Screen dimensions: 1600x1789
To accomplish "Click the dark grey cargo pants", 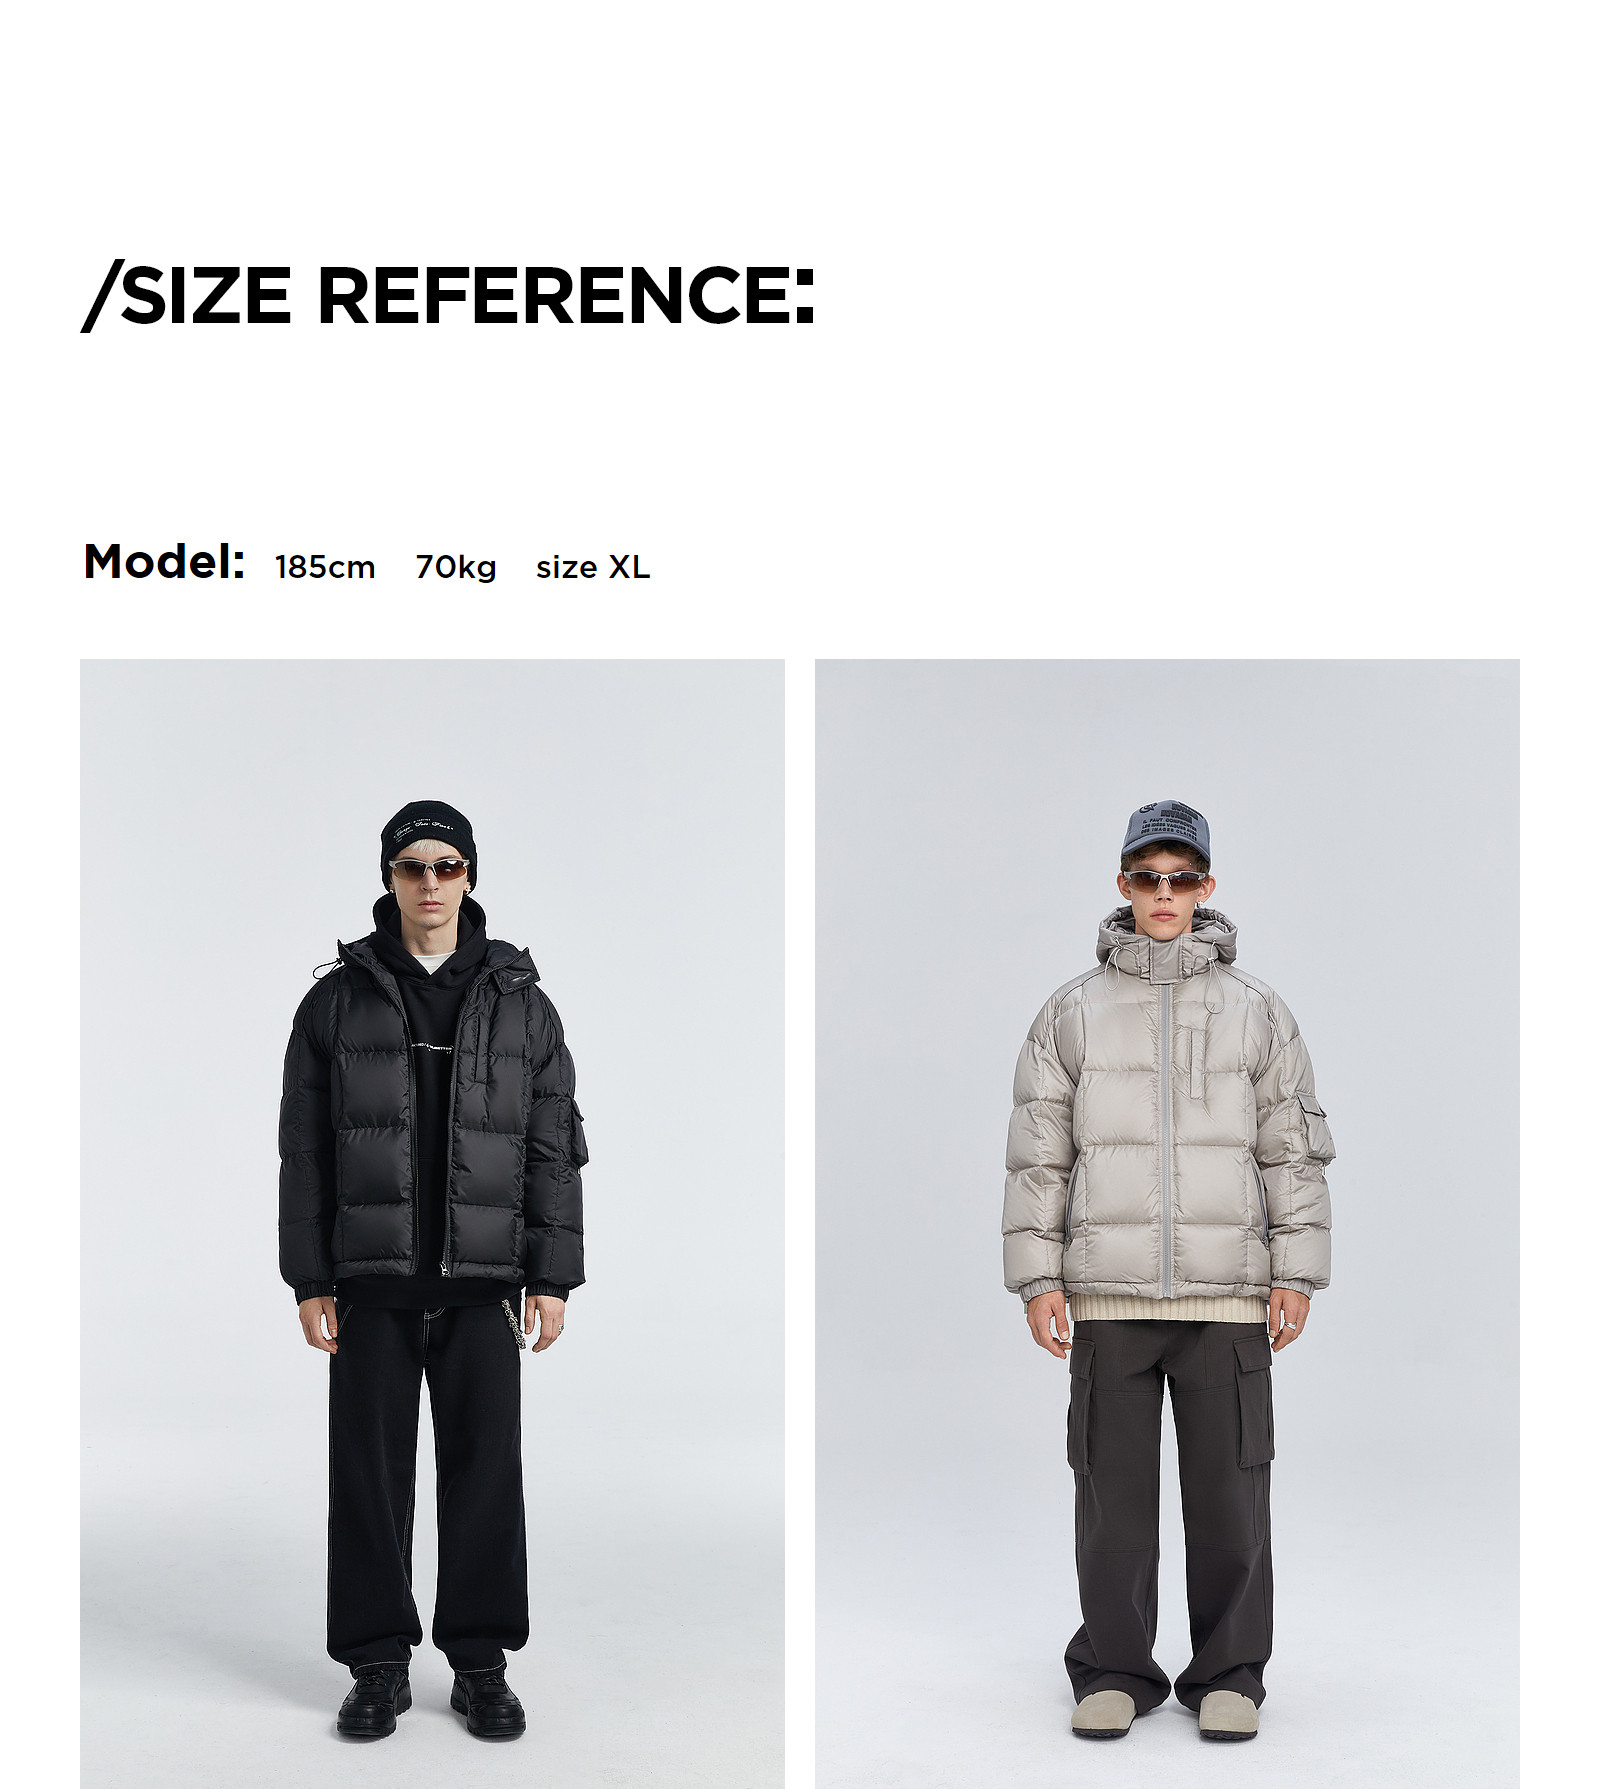I will coord(1170,1510).
